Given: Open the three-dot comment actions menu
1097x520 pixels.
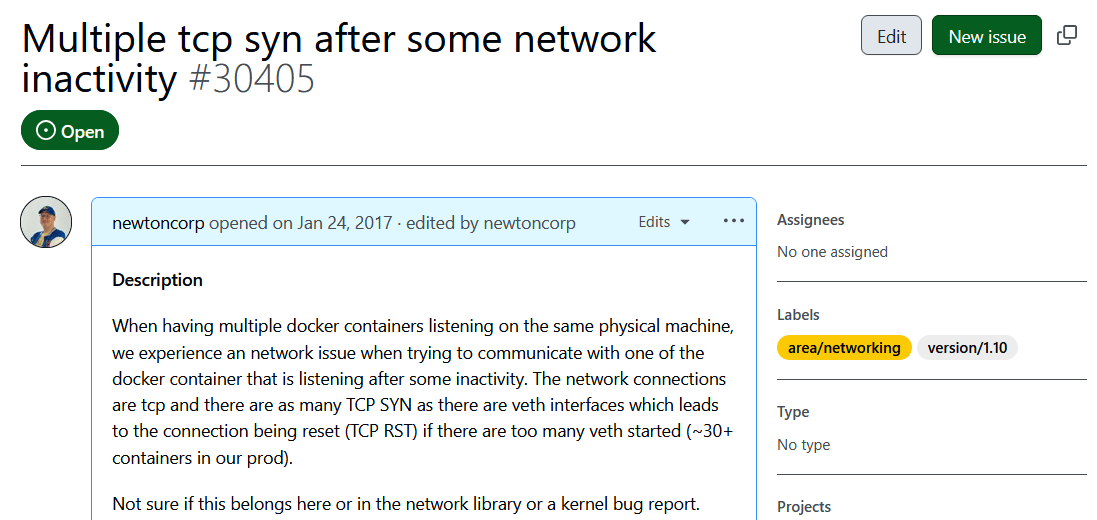Looking at the screenshot, I should coord(734,221).
